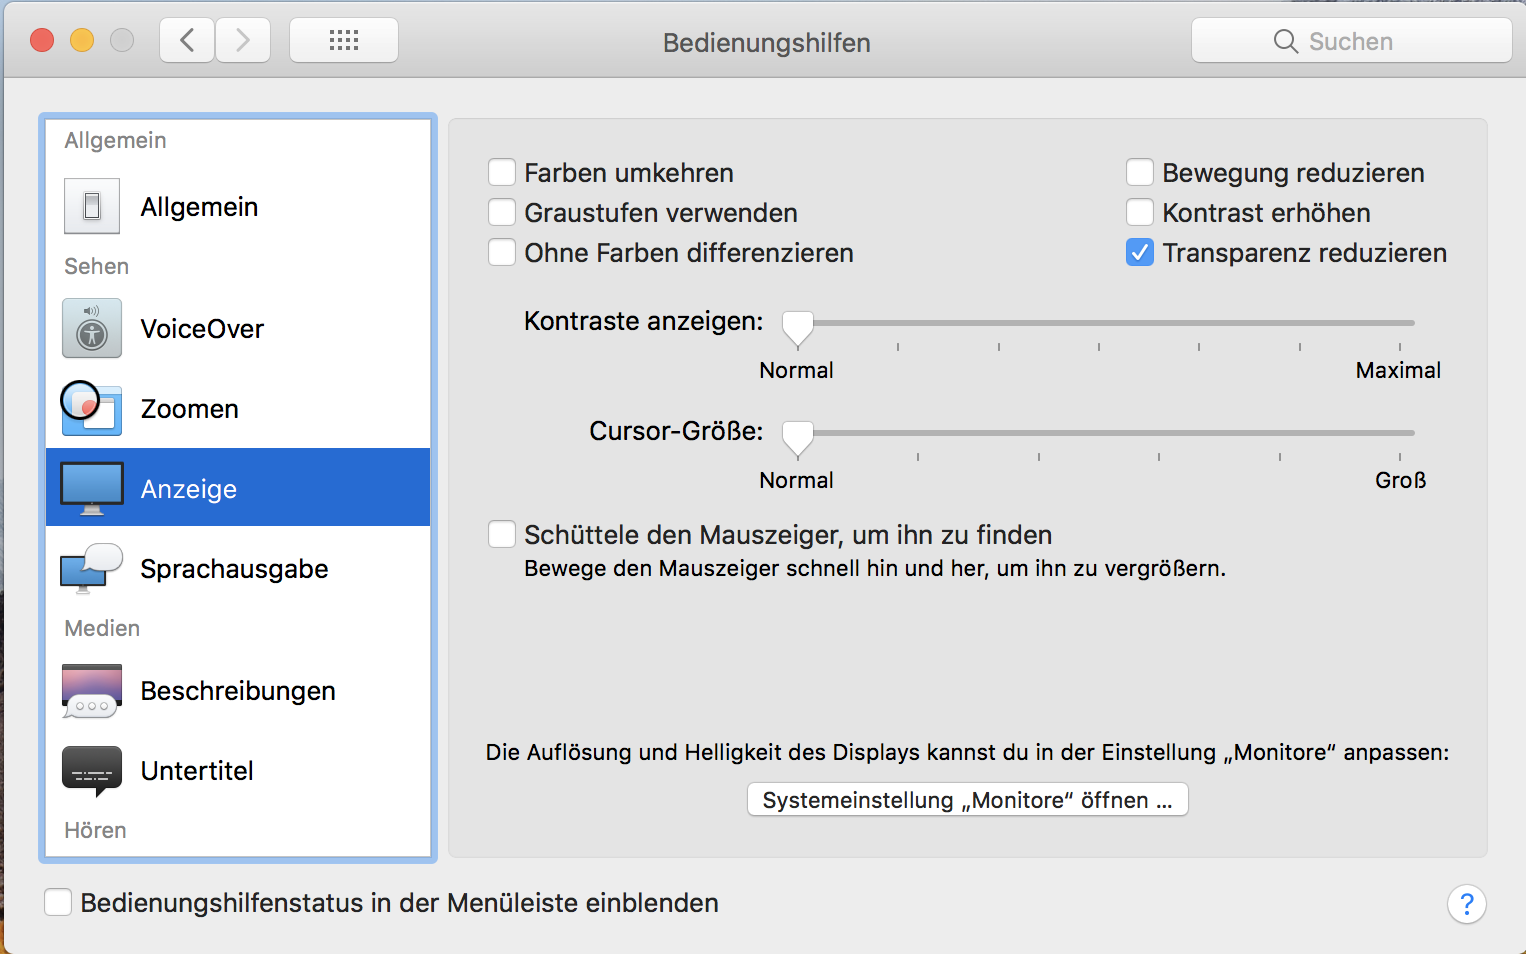Click the Cursor-Größe slider handle

pyautogui.click(x=798, y=436)
